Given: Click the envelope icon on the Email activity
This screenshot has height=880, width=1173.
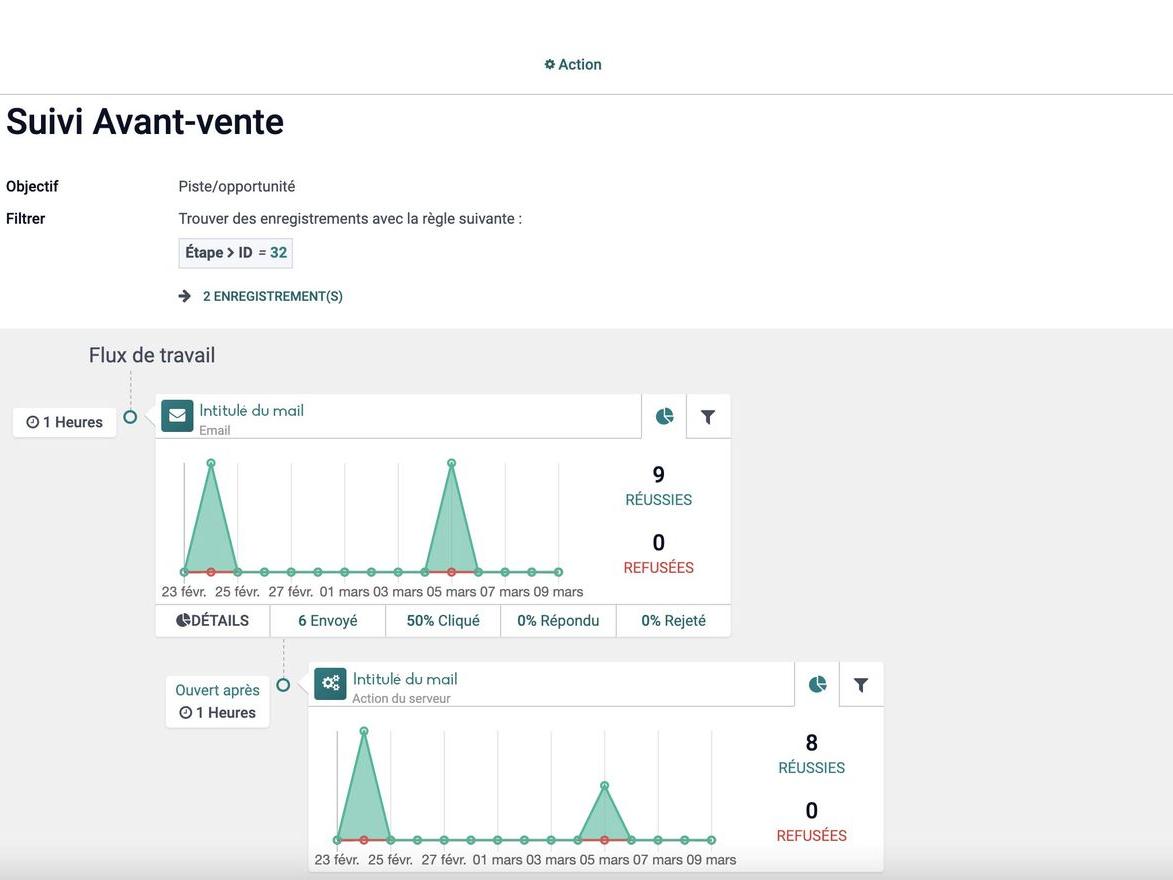Looking at the screenshot, I should pyautogui.click(x=175, y=417).
